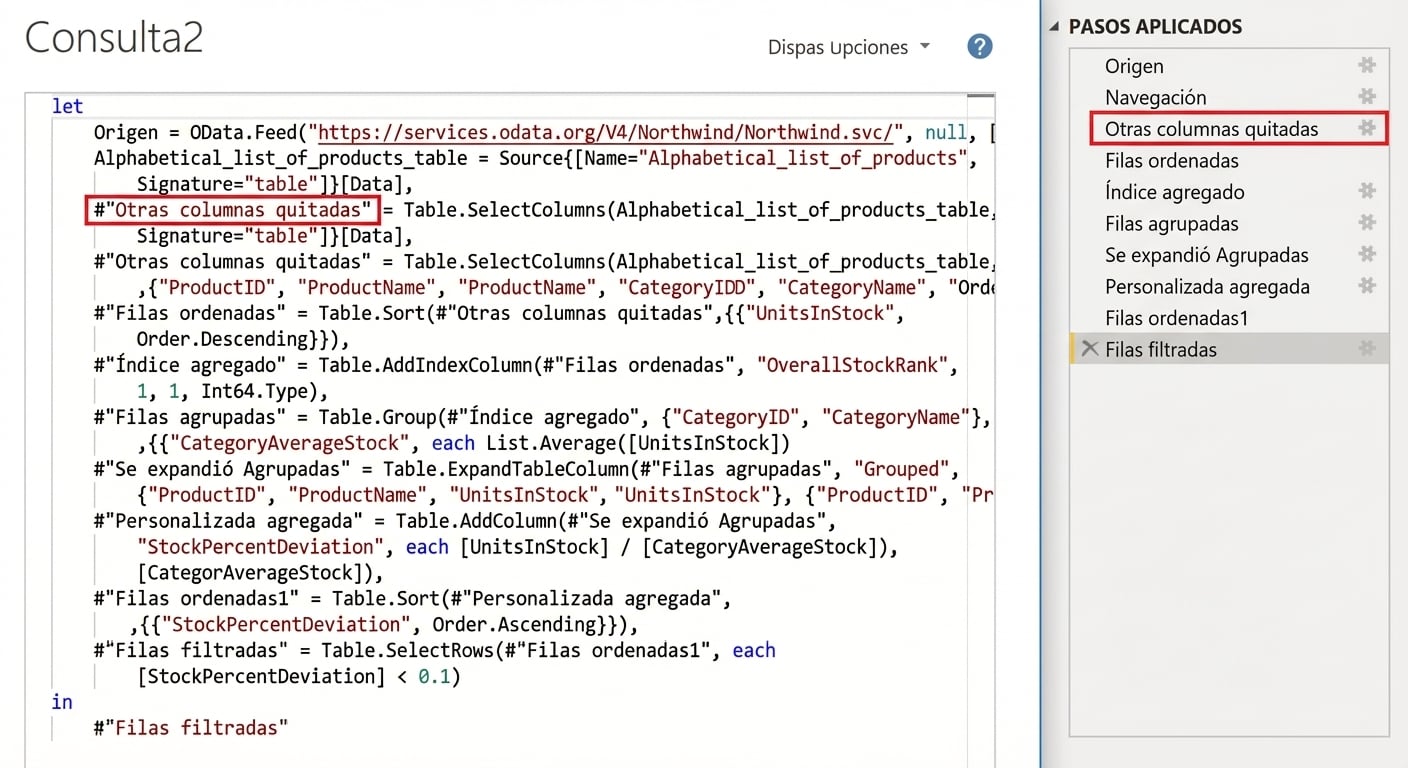Viewport: 1408px width, 768px height.
Task: Open settings gear for Navegación step
Action: click(1366, 97)
